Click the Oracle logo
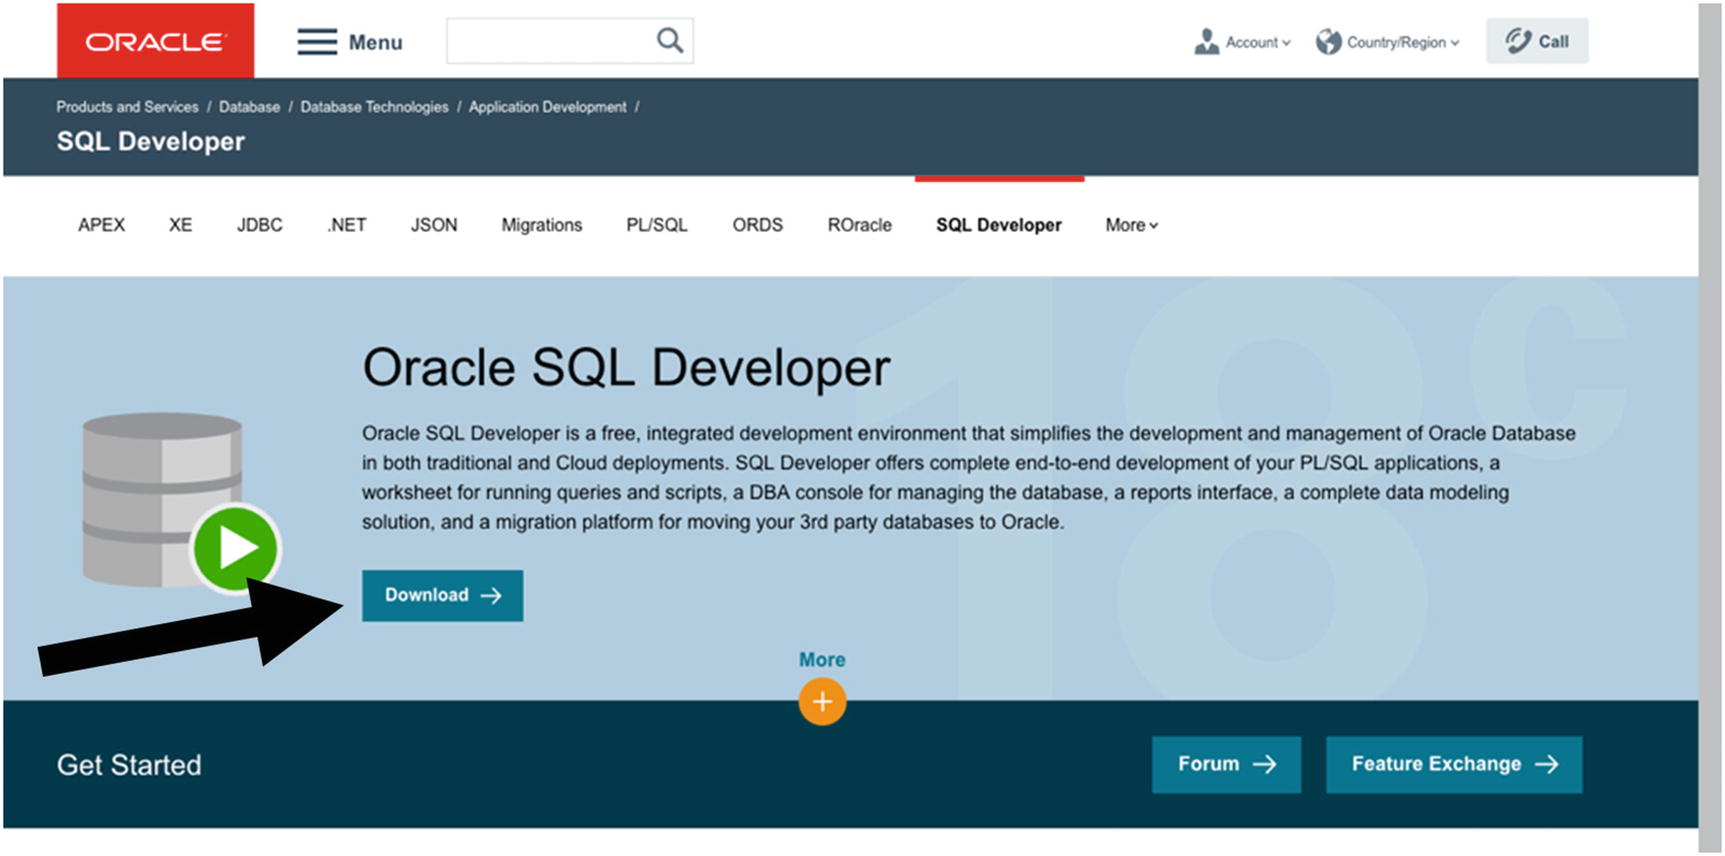Image resolution: width=1725 pixels, height=856 pixels. (x=155, y=41)
